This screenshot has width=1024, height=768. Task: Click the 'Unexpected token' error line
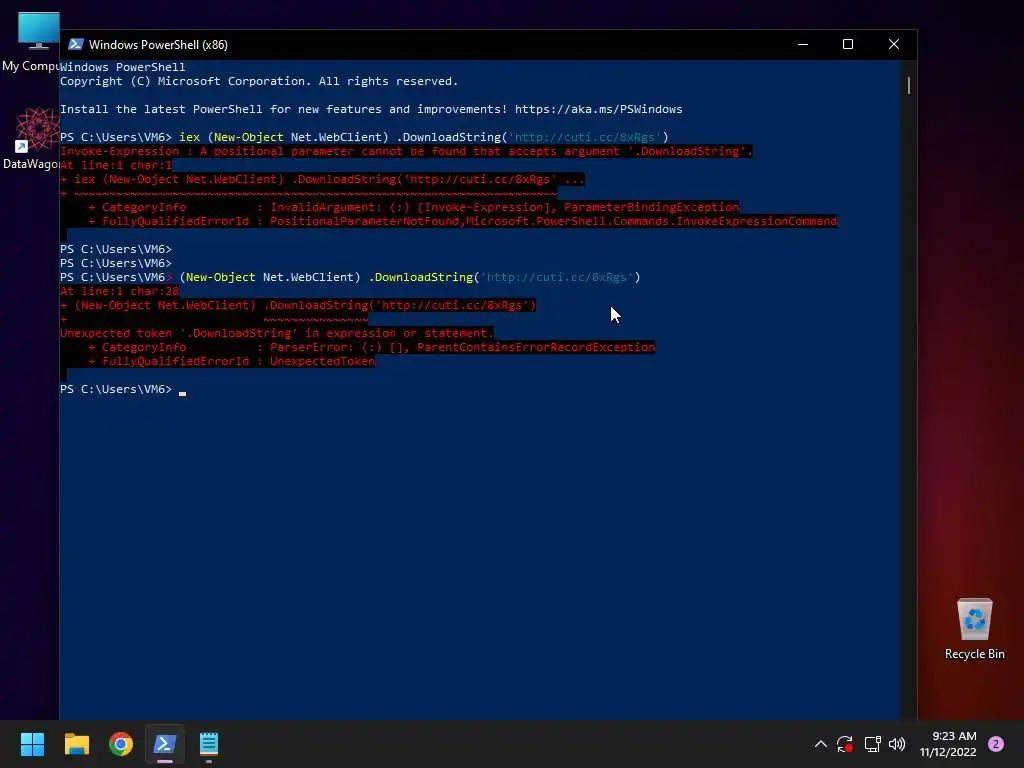click(277, 333)
